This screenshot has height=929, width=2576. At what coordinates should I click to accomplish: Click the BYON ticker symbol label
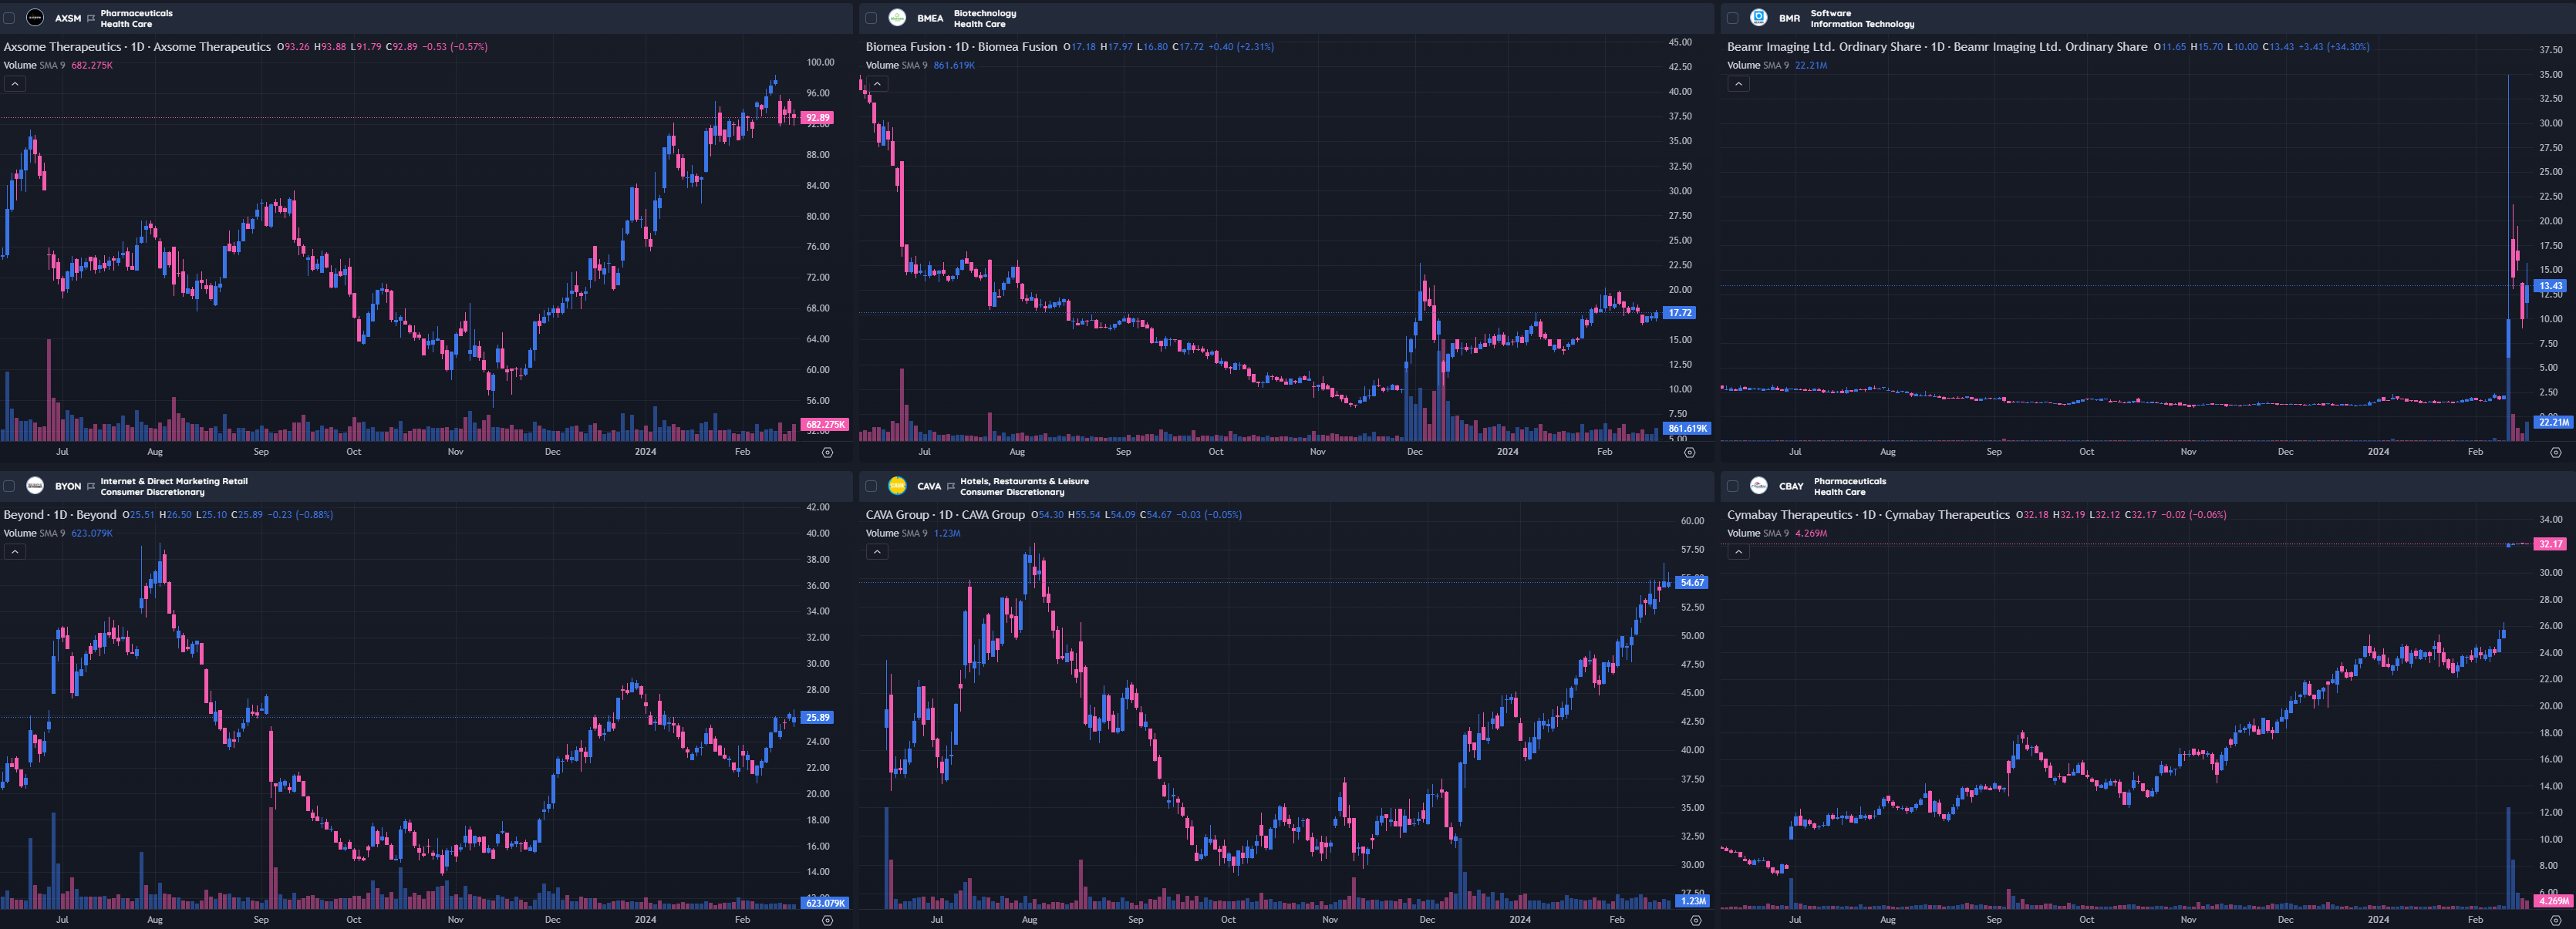pos(68,486)
